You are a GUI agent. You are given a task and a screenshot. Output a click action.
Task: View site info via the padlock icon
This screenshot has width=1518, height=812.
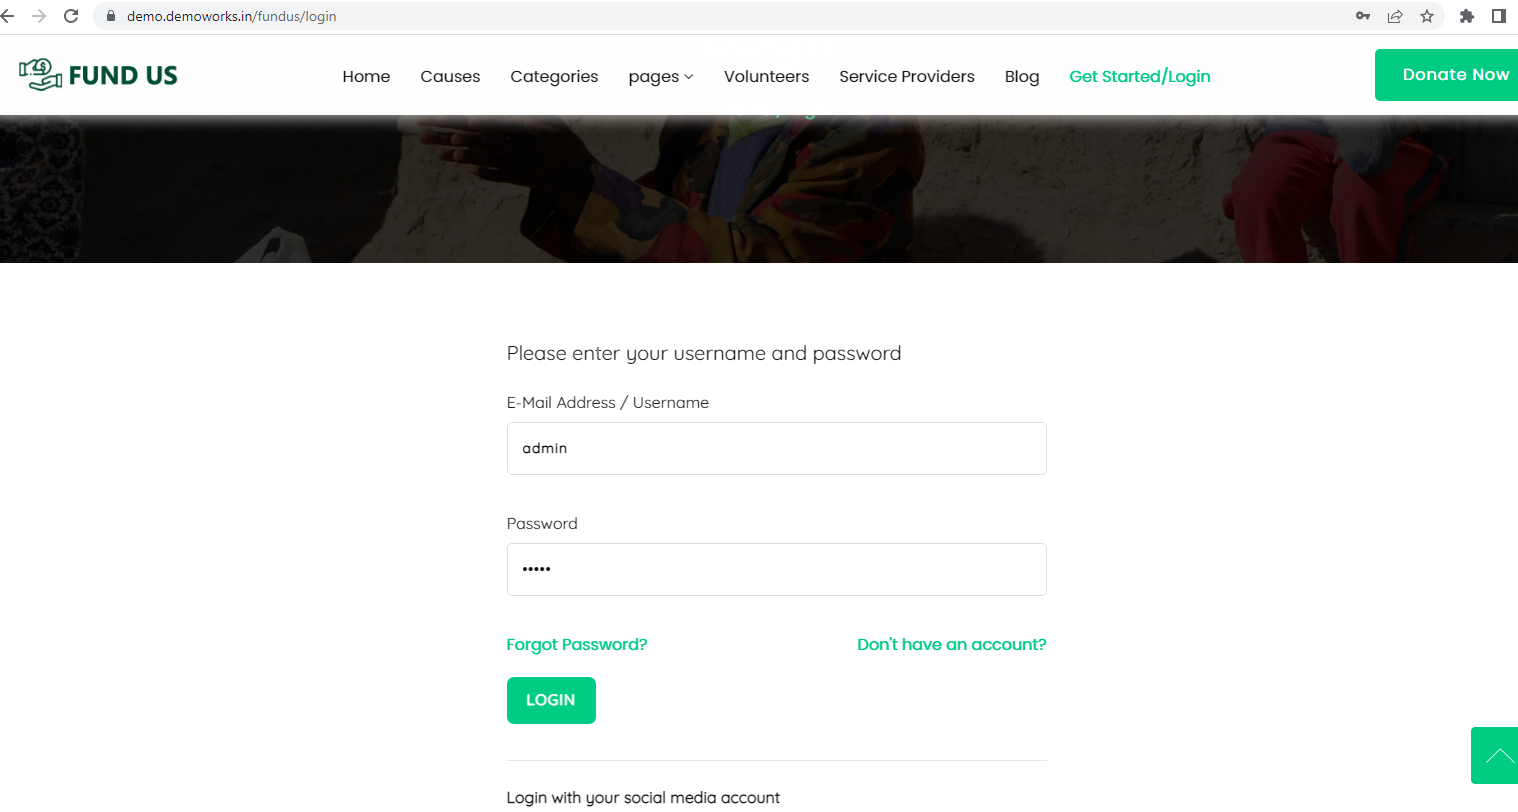pos(111,16)
